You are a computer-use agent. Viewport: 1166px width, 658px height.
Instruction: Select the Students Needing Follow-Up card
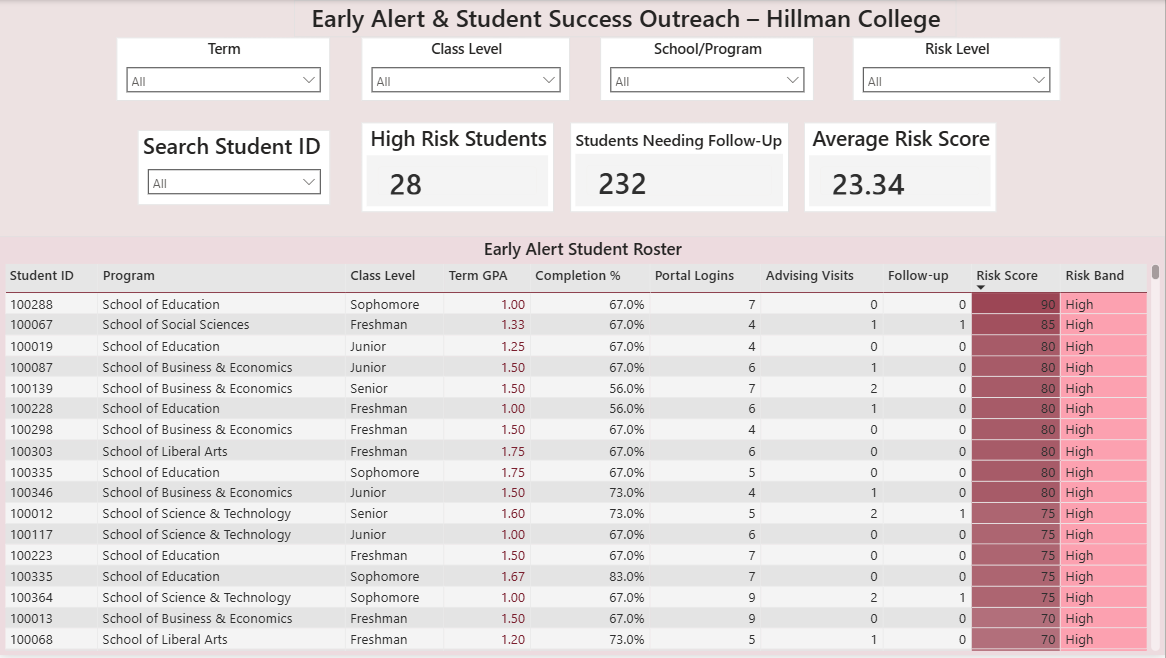[679, 167]
